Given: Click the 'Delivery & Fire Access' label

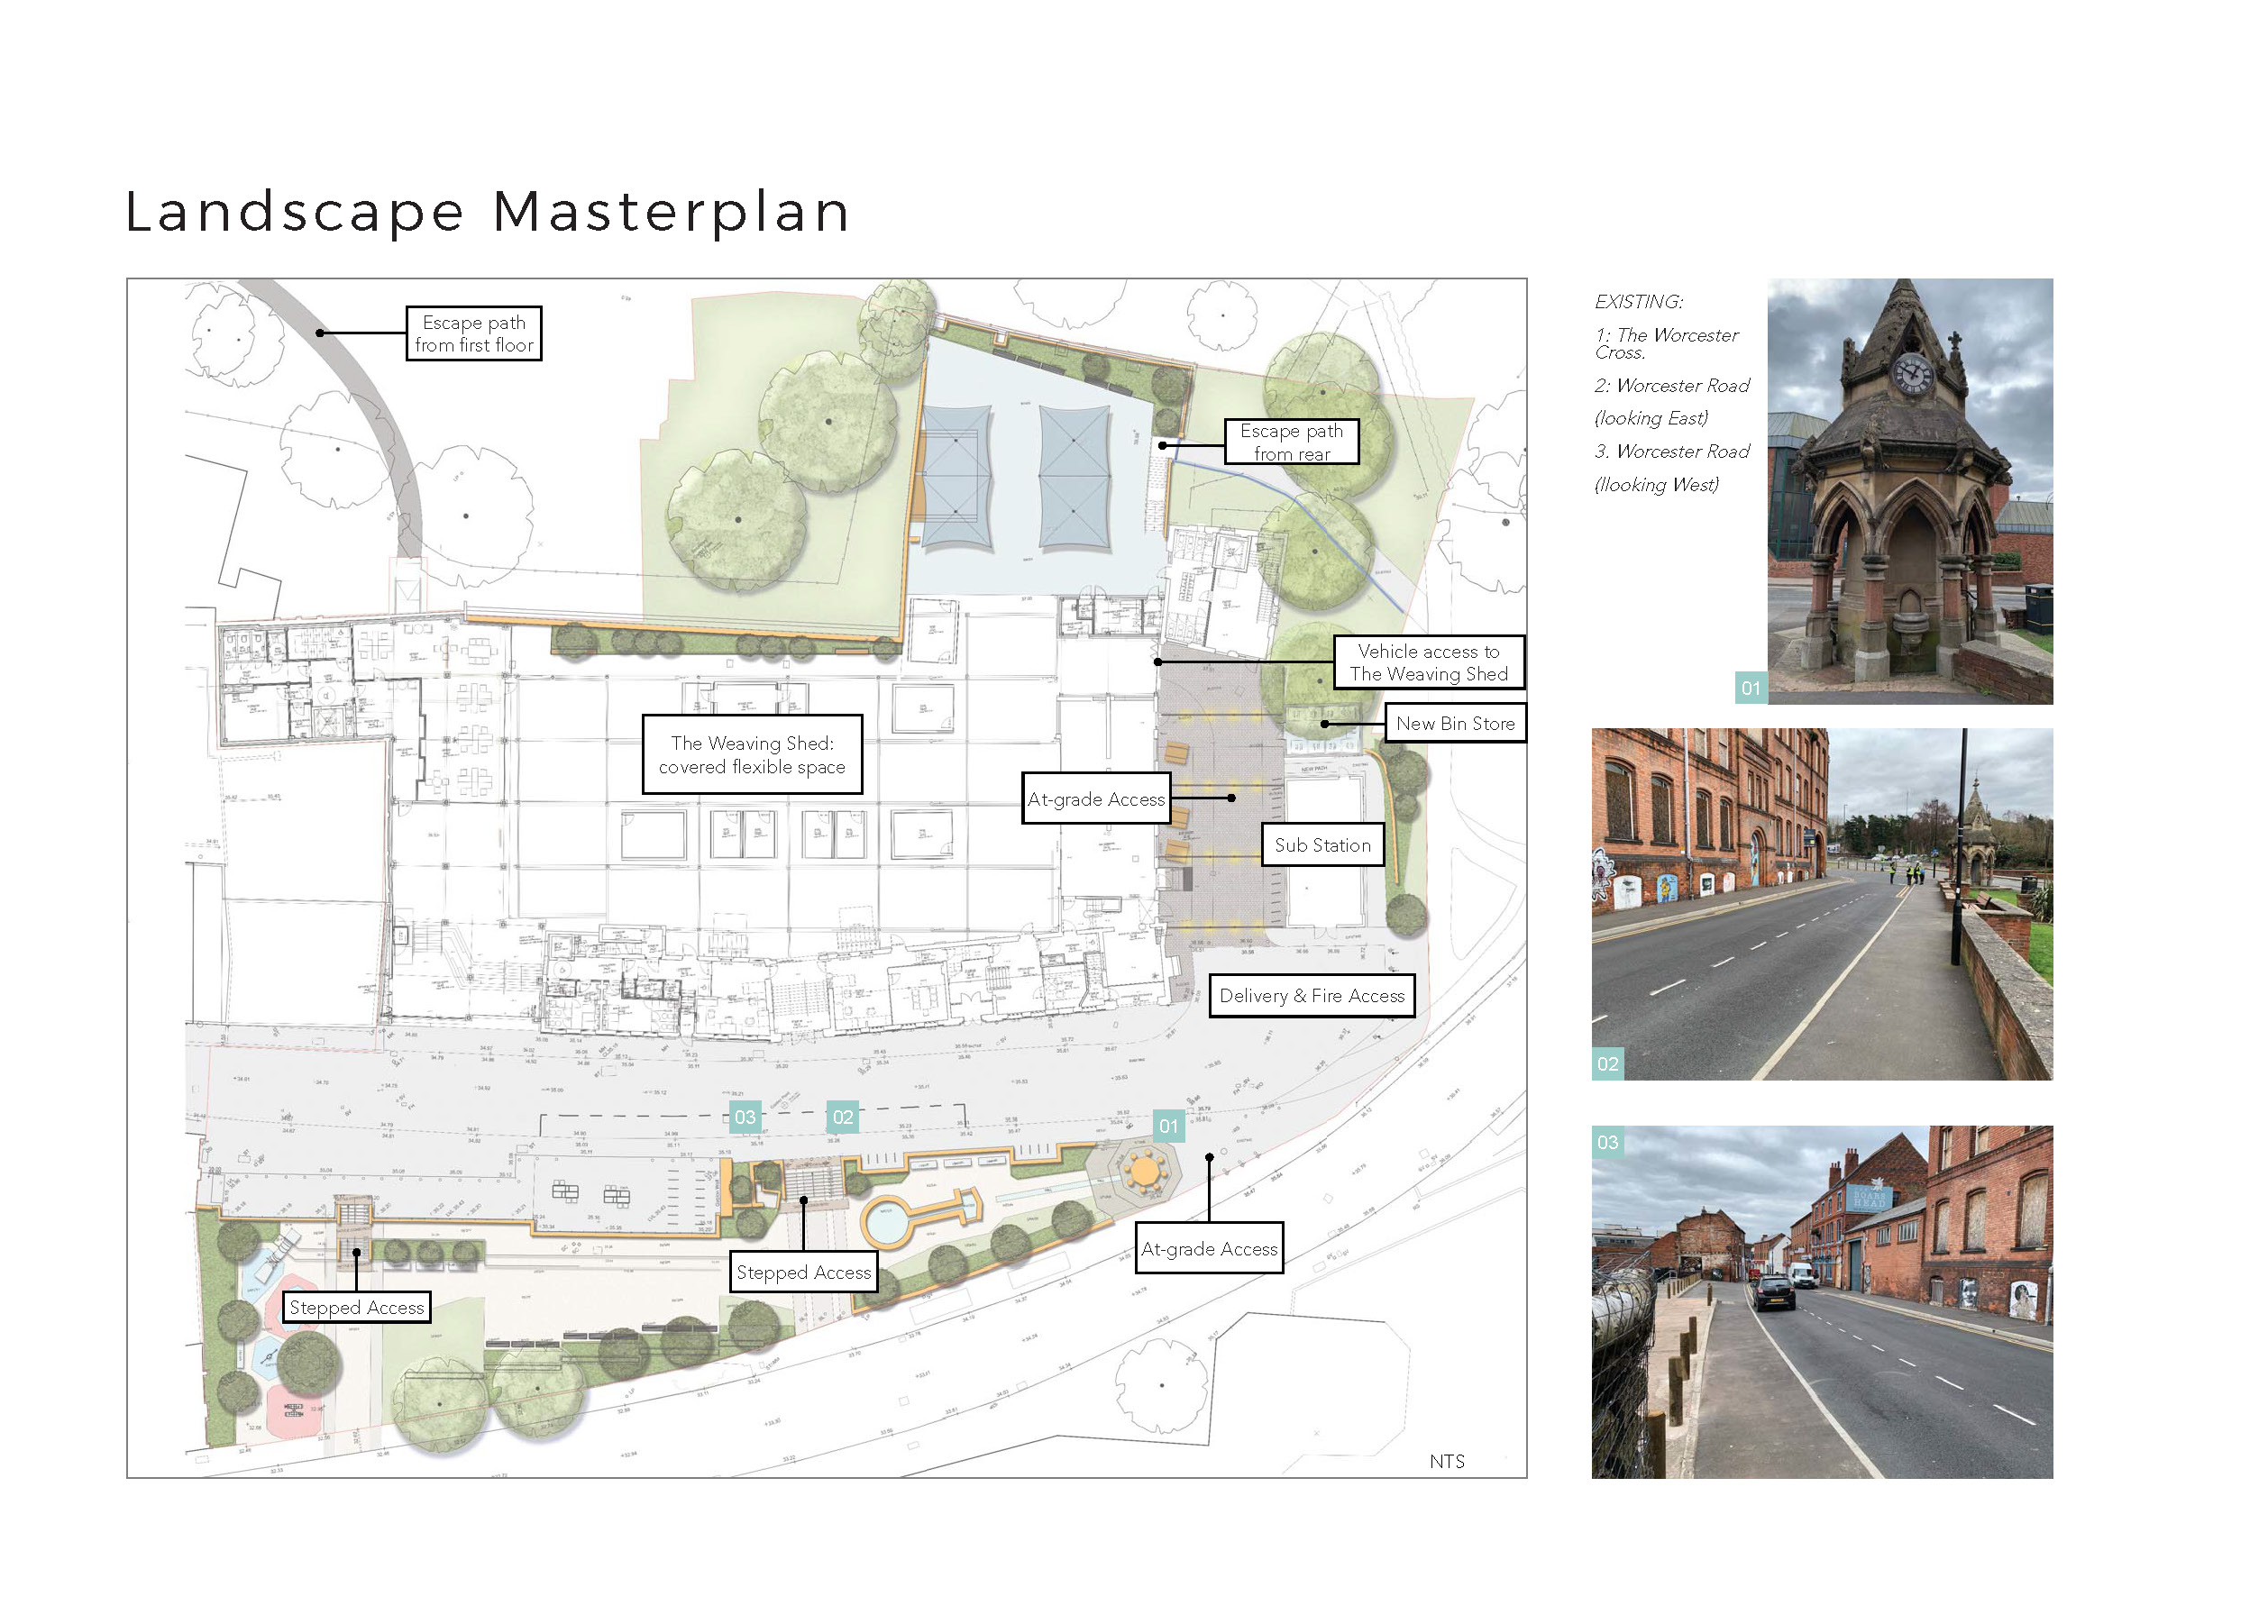Looking at the screenshot, I should click(x=1312, y=996).
